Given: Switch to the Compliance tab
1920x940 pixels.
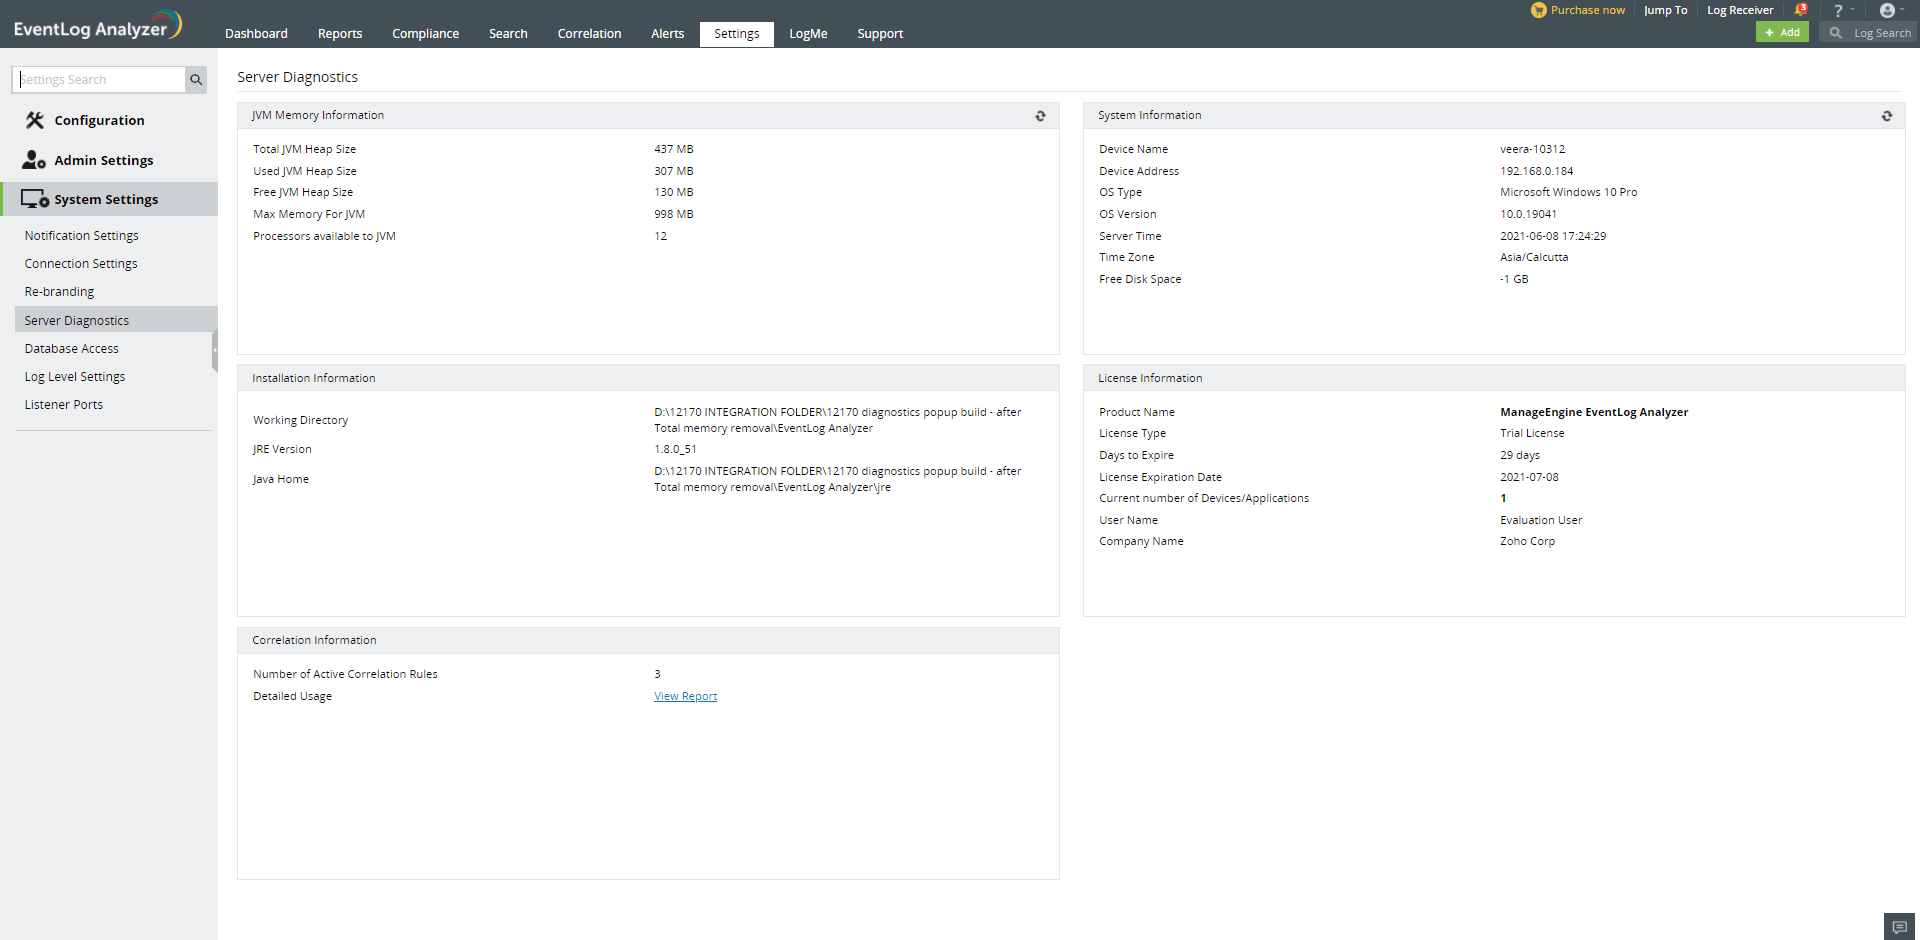Looking at the screenshot, I should (425, 34).
